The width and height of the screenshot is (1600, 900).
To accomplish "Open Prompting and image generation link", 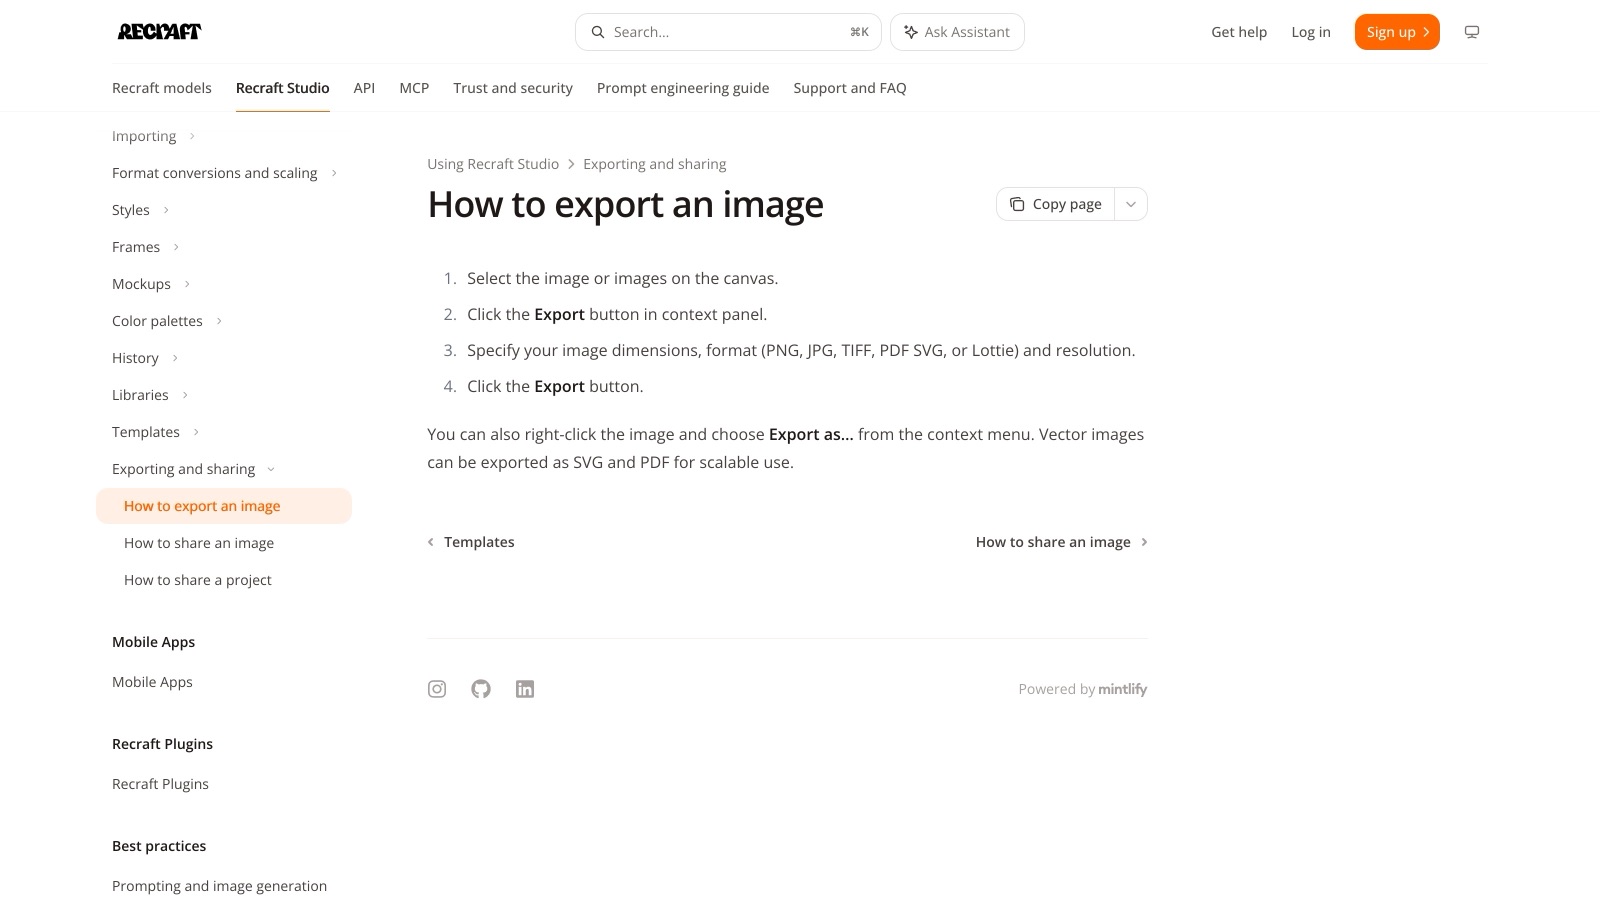I will point(219,886).
